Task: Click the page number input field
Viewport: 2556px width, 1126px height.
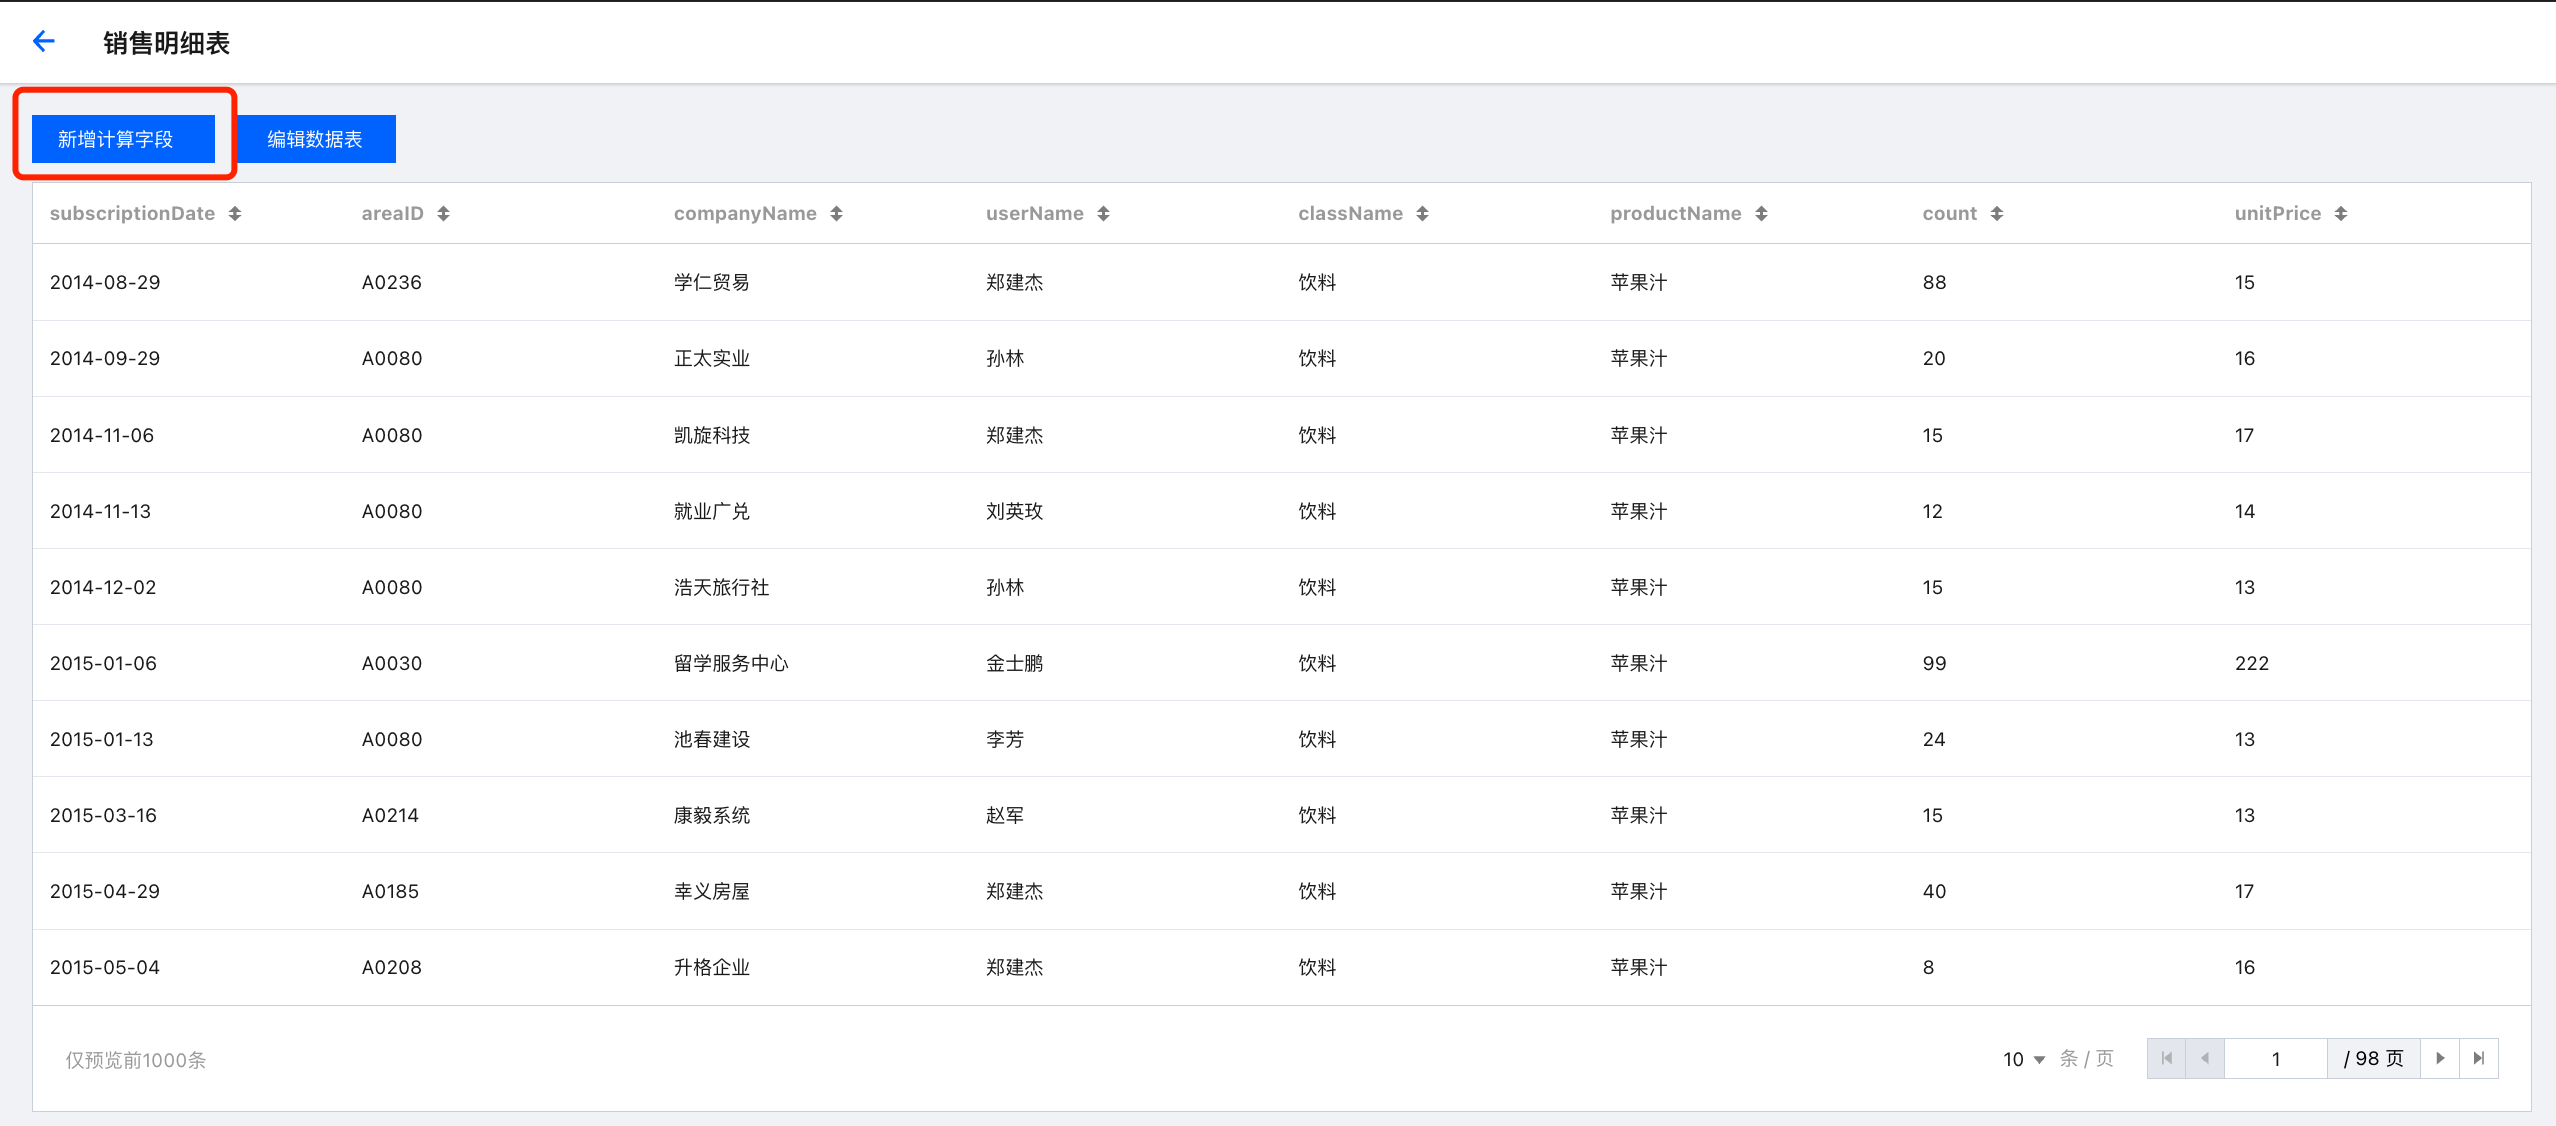Action: [2276, 1058]
